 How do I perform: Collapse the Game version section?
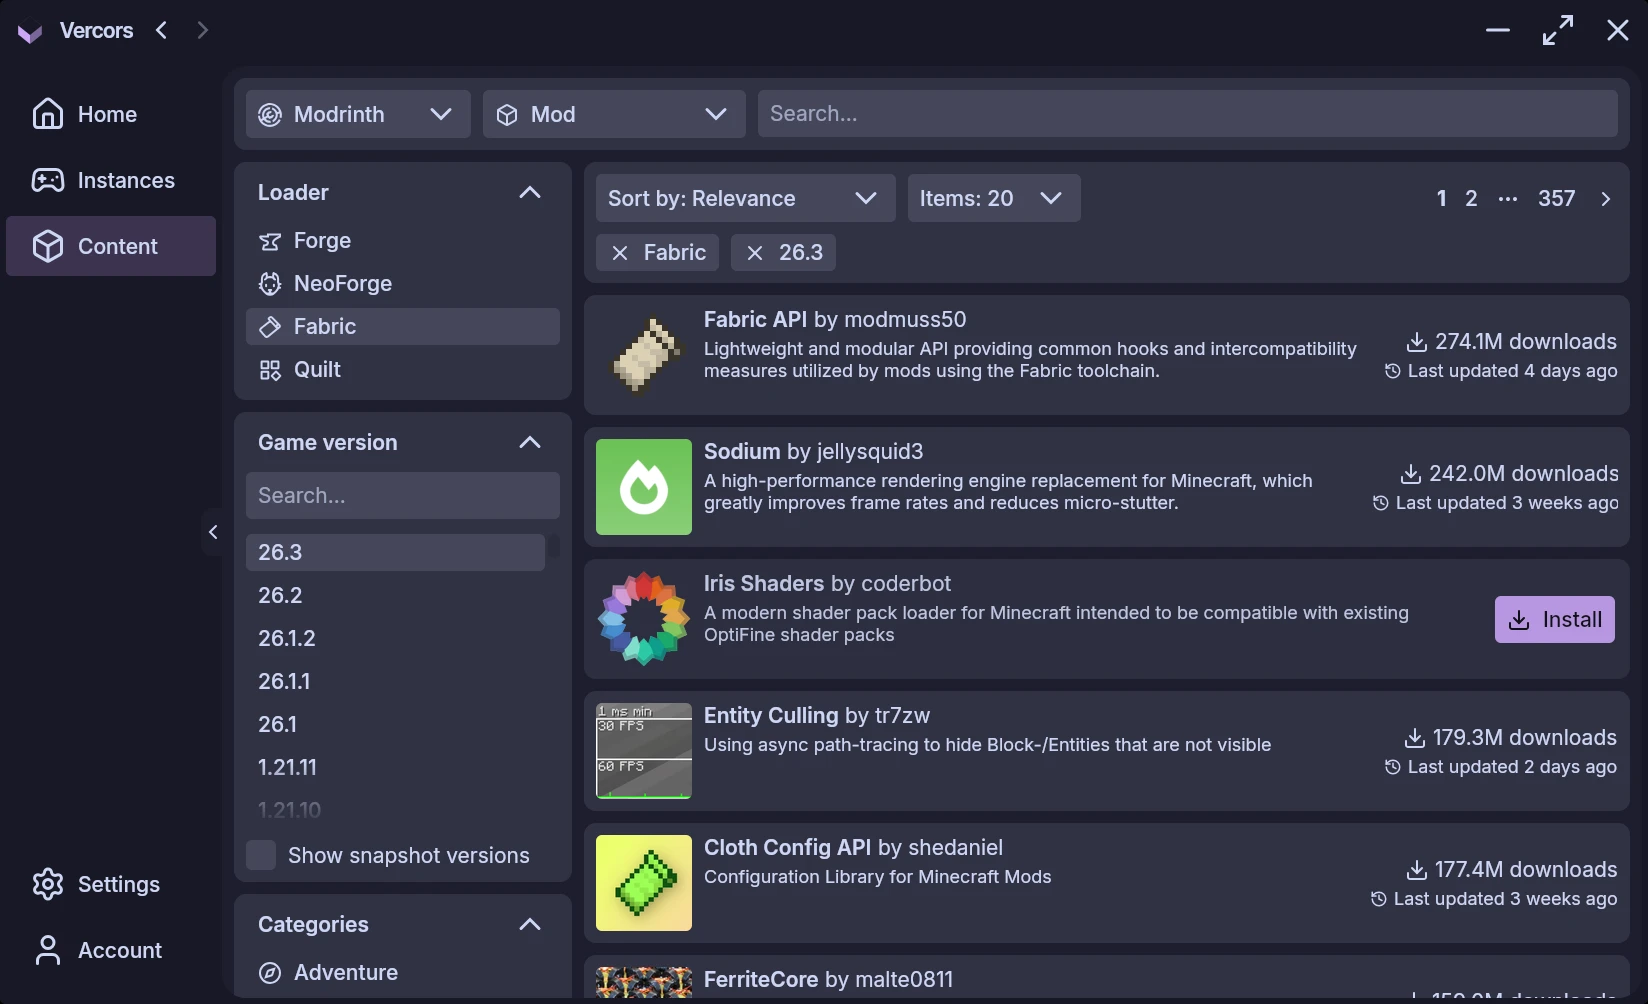pos(530,442)
